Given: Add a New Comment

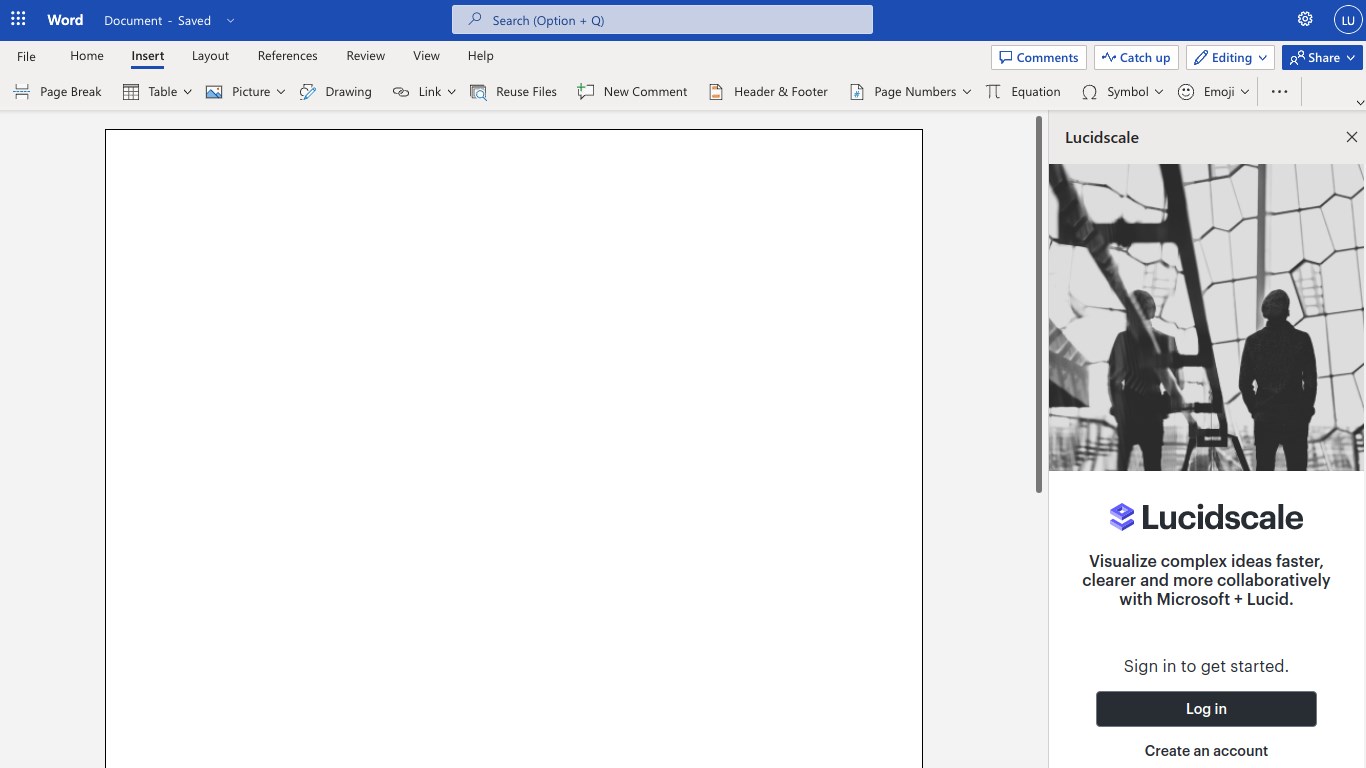Looking at the screenshot, I should 633,92.
